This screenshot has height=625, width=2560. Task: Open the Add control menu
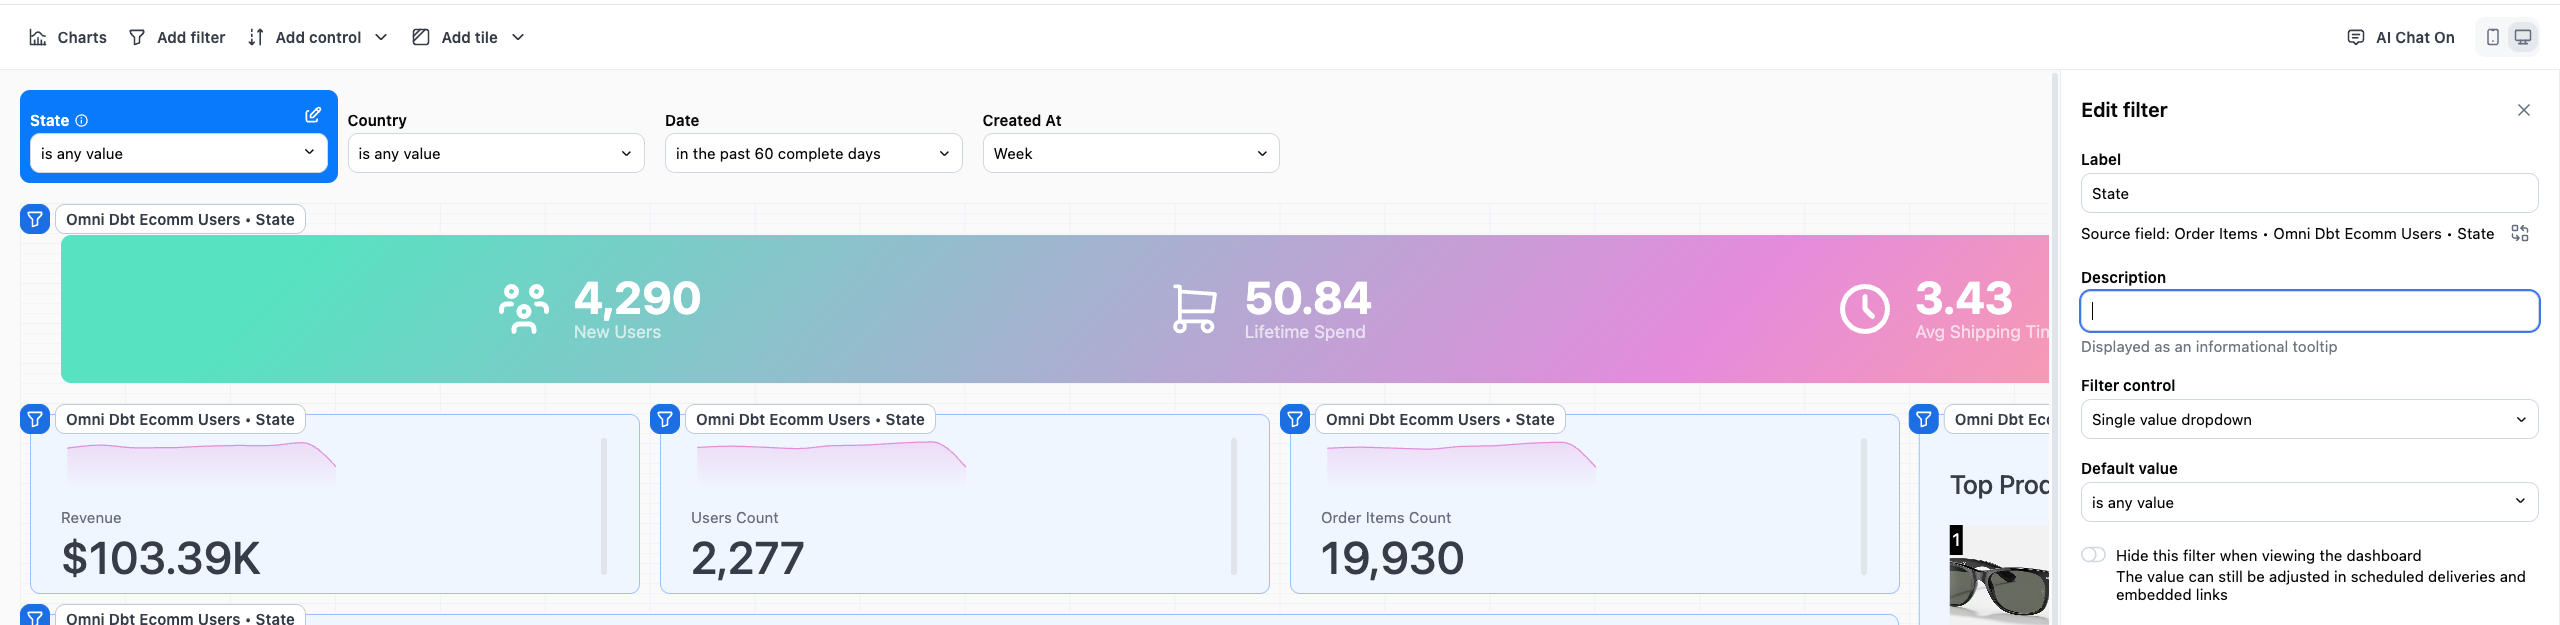coord(317,37)
